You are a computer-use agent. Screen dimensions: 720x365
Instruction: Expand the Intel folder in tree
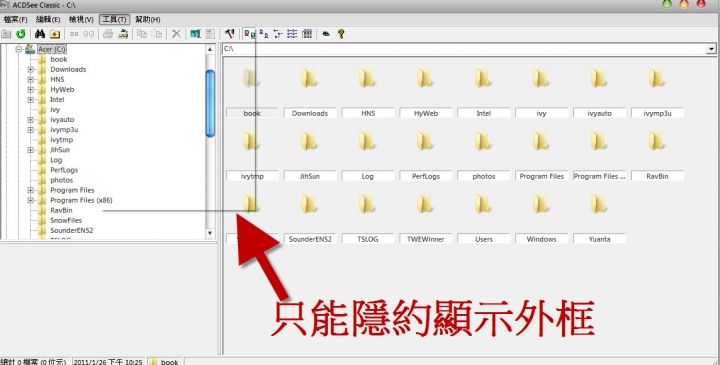point(31,100)
